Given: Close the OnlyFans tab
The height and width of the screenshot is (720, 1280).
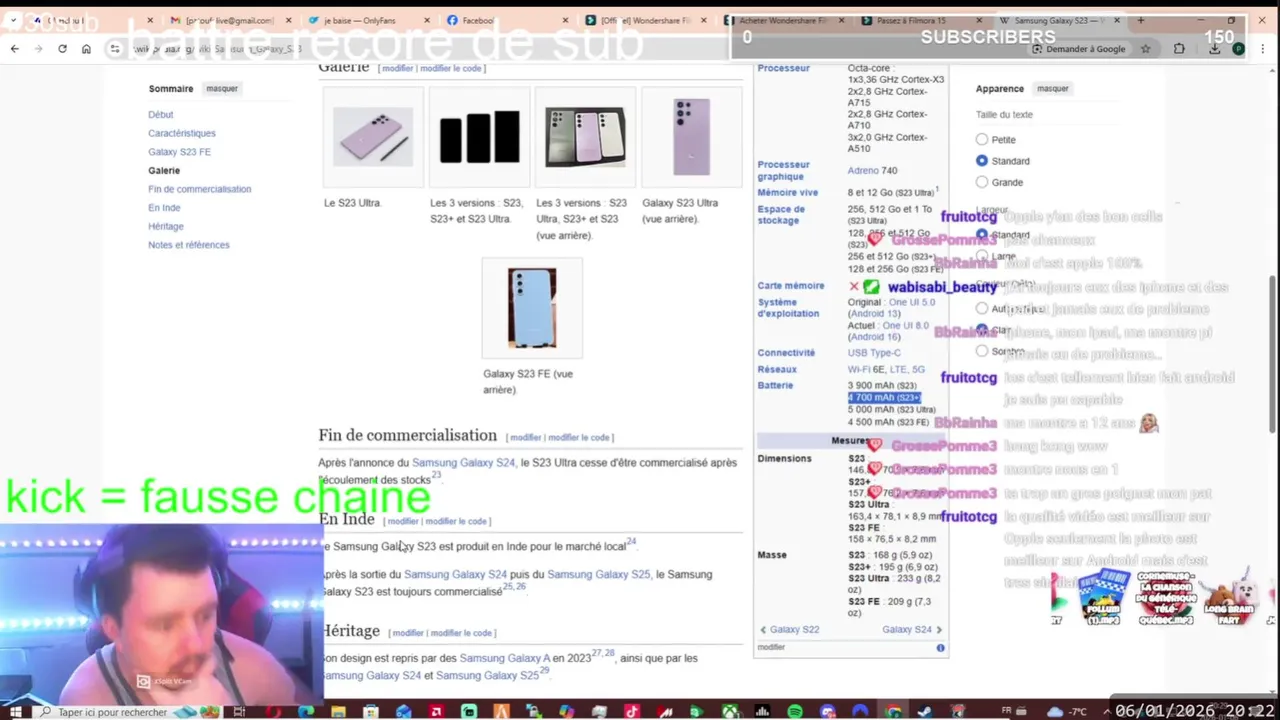Looking at the screenshot, I should click(427, 20).
